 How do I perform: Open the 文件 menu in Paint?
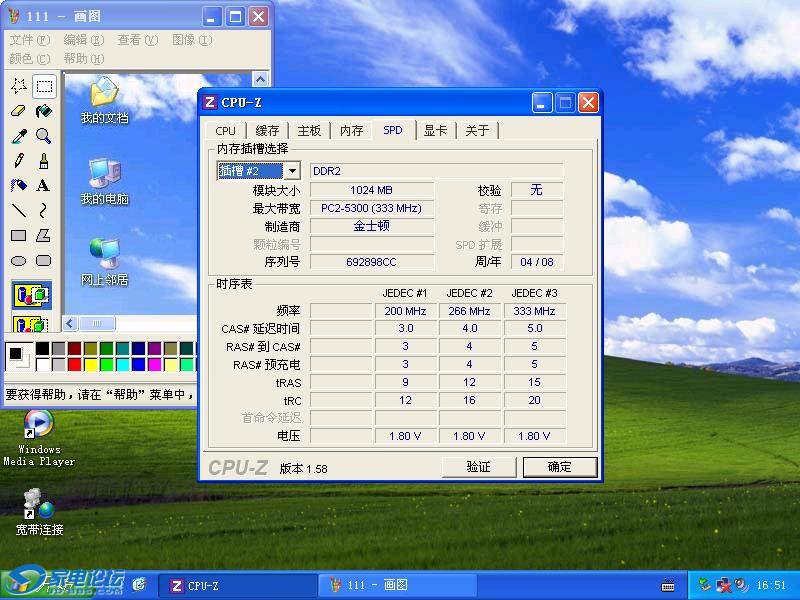point(30,40)
